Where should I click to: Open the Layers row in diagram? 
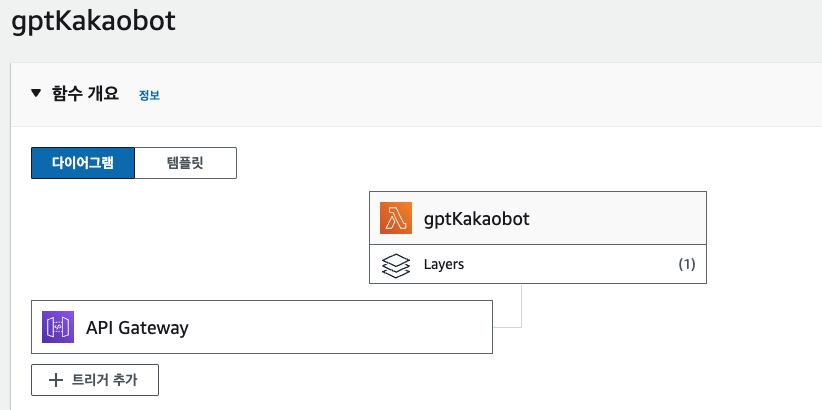[538, 264]
